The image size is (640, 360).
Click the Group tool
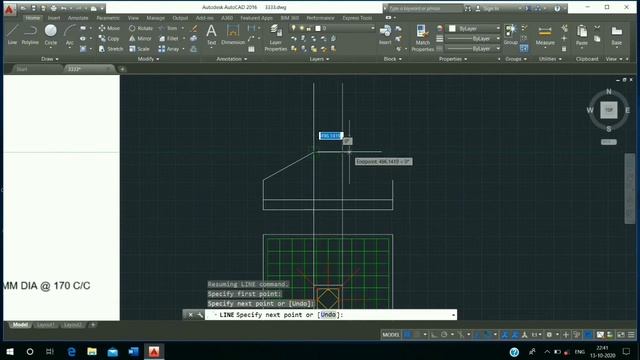point(510,34)
